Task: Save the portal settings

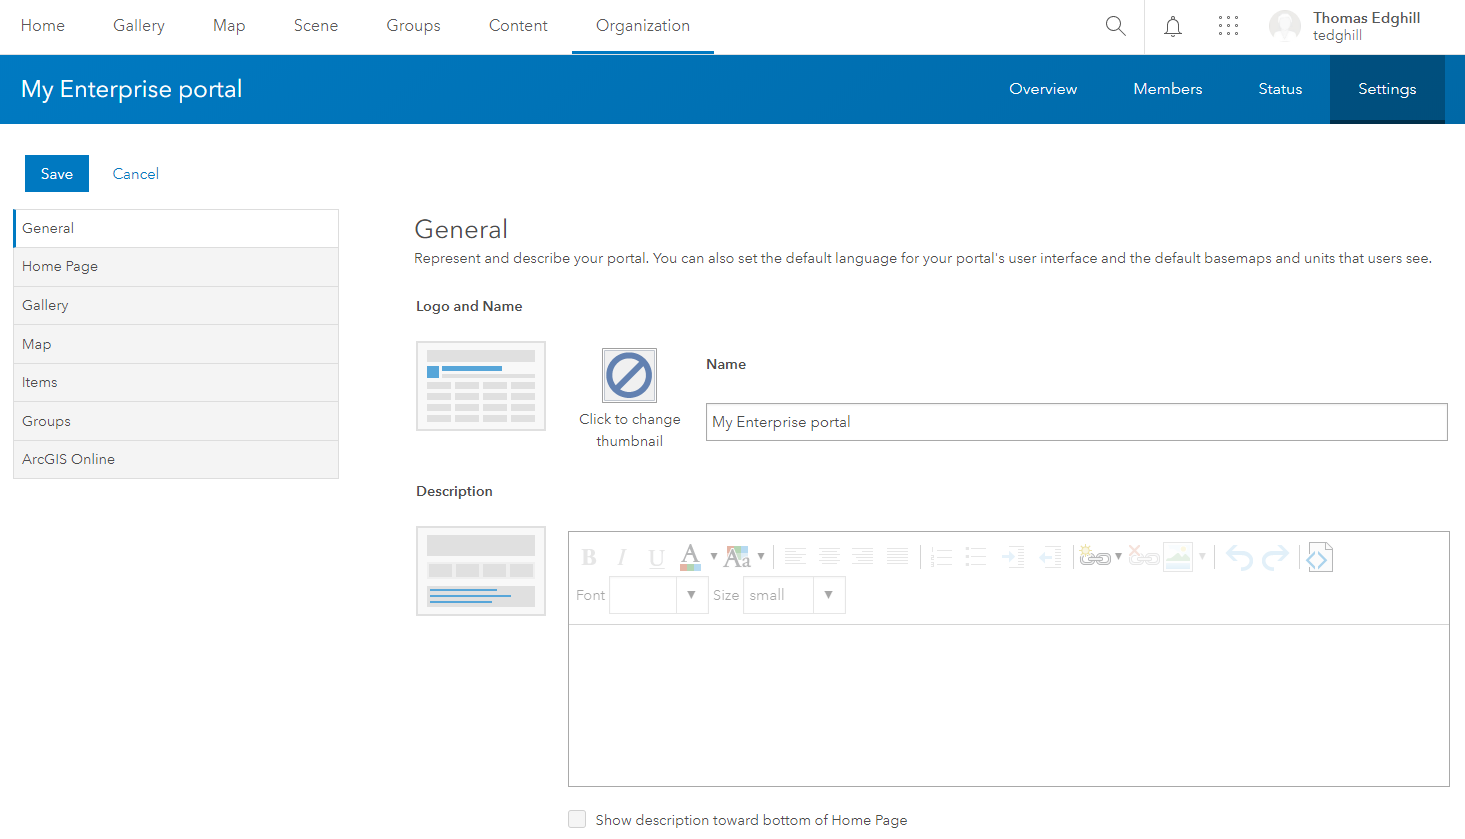Action: click(57, 173)
